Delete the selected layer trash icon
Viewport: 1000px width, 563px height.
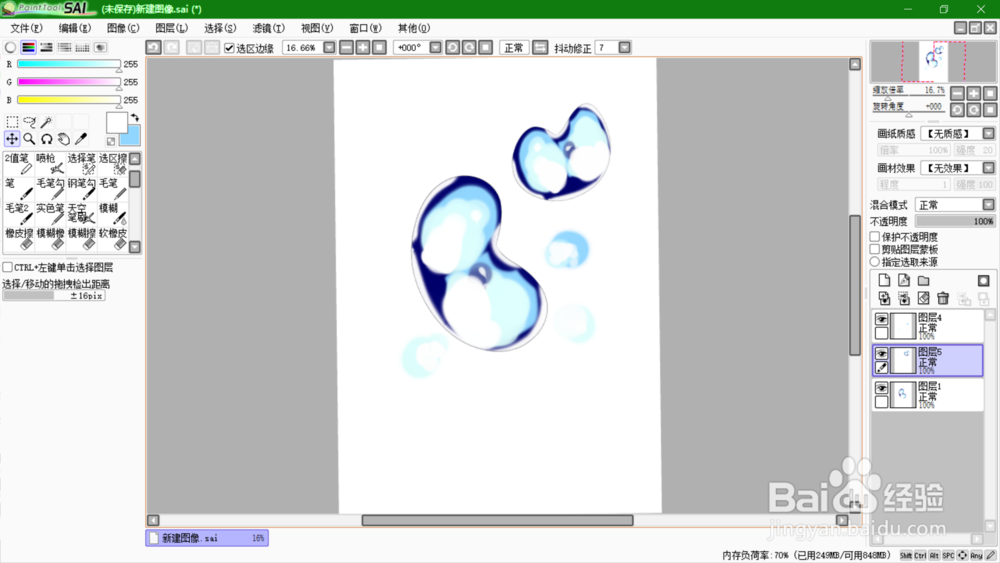click(943, 298)
